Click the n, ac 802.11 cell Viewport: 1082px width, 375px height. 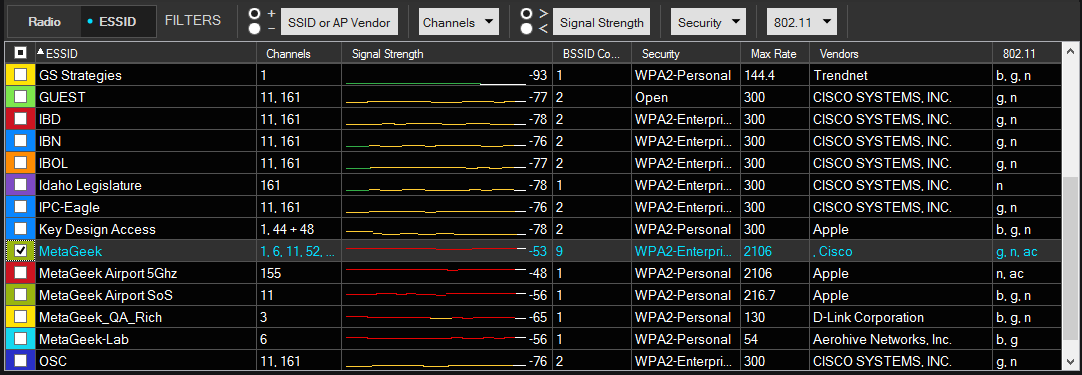[1028, 273]
